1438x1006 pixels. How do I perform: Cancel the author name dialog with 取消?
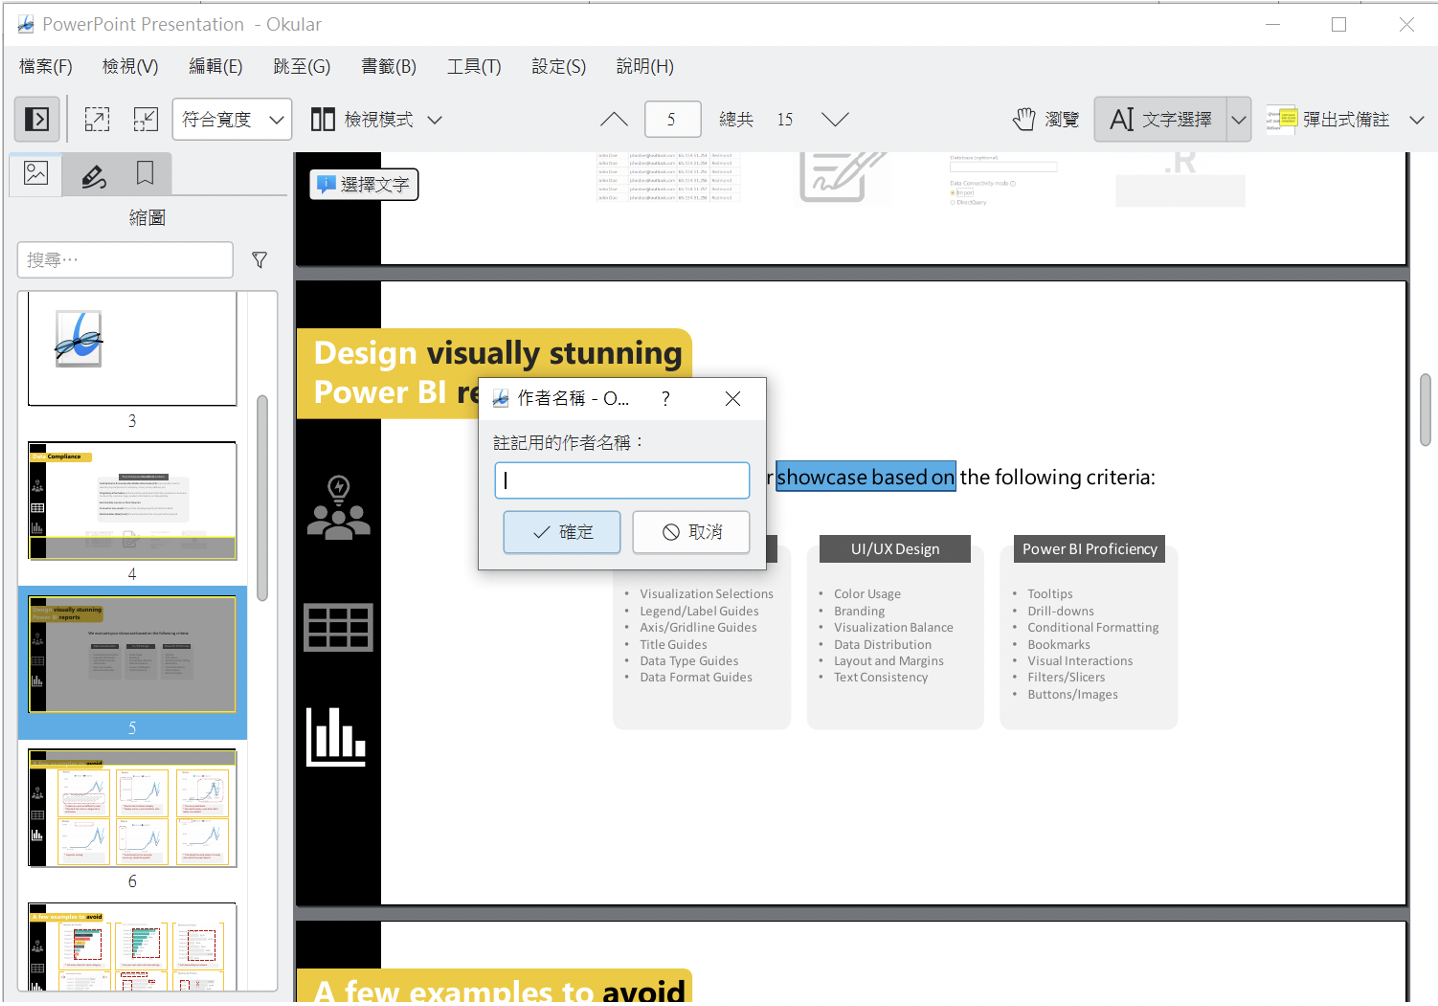tap(690, 531)
